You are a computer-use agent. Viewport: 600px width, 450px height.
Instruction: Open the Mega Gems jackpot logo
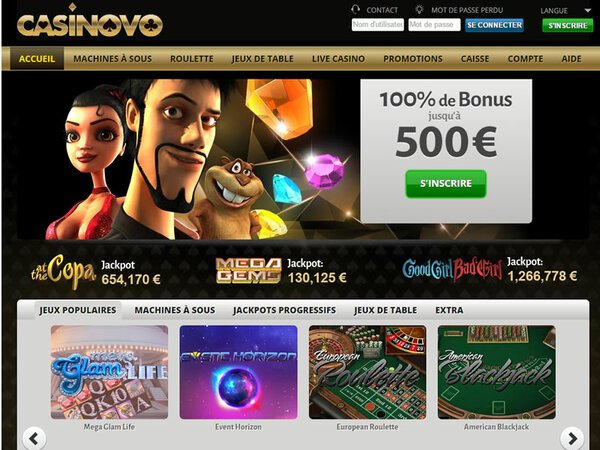[248, 271]
